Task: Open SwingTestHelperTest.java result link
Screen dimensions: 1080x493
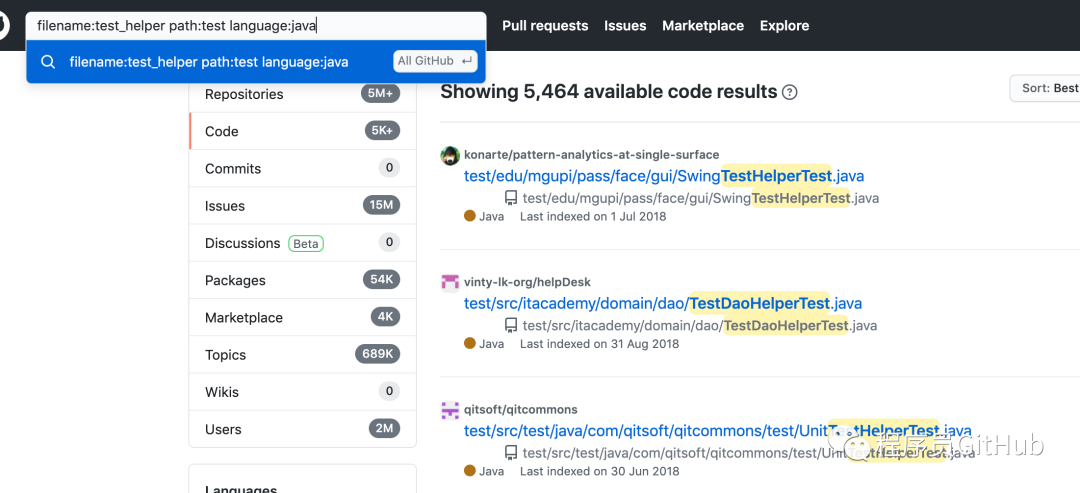Action: (x=664, y=176)
